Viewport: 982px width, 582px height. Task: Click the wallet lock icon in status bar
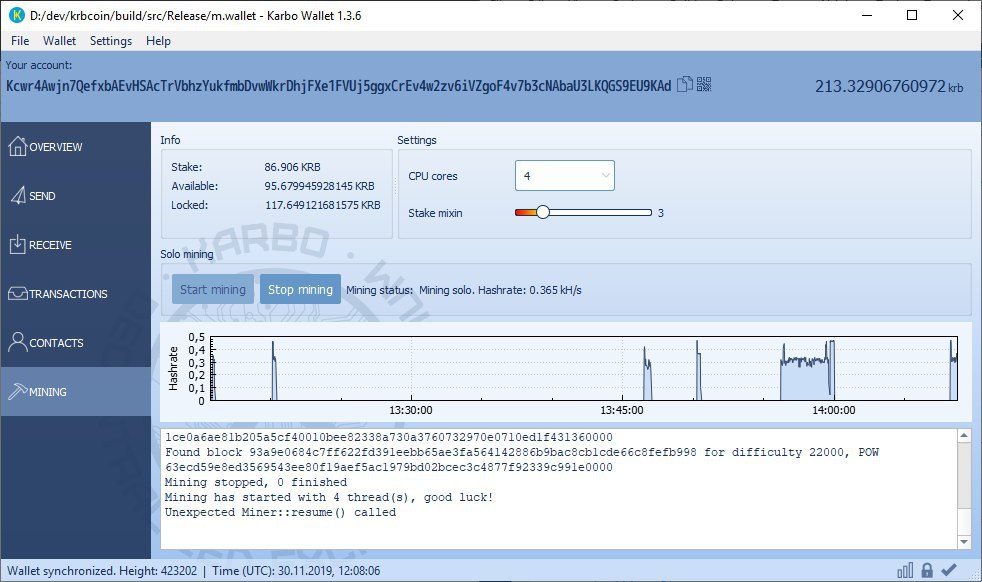[x=927, y=570]
